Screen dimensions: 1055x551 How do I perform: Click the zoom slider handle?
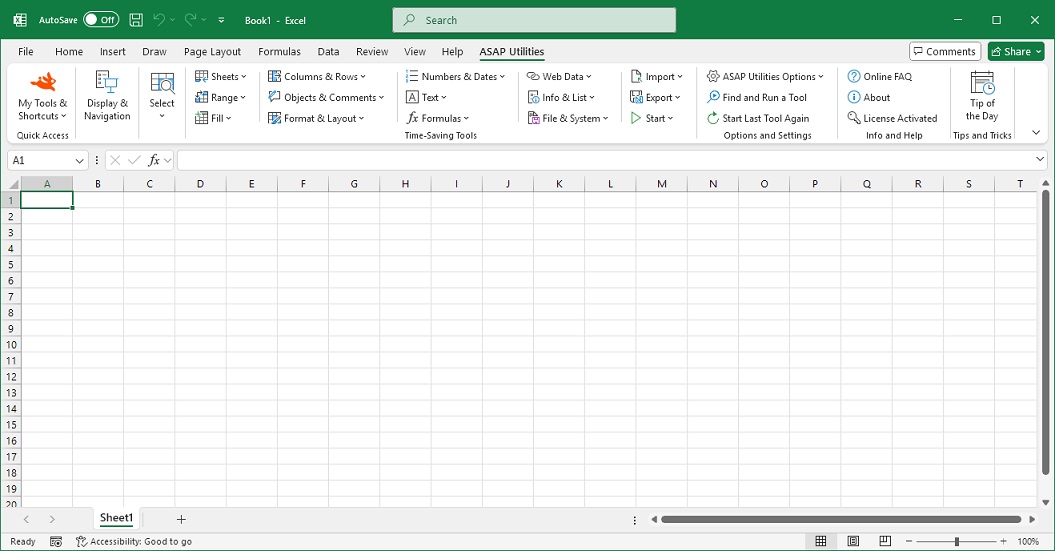point(957,542)
